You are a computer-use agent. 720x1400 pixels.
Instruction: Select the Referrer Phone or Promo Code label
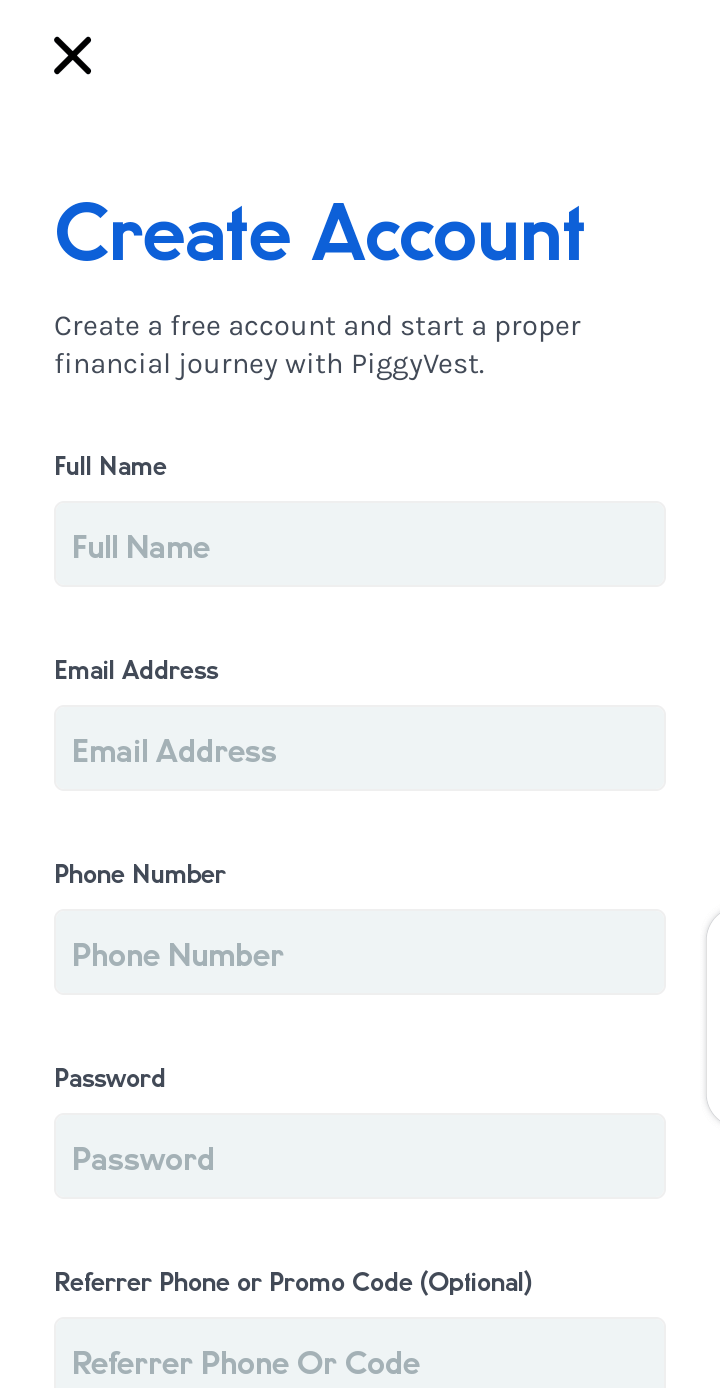[x=293, y=1282]
